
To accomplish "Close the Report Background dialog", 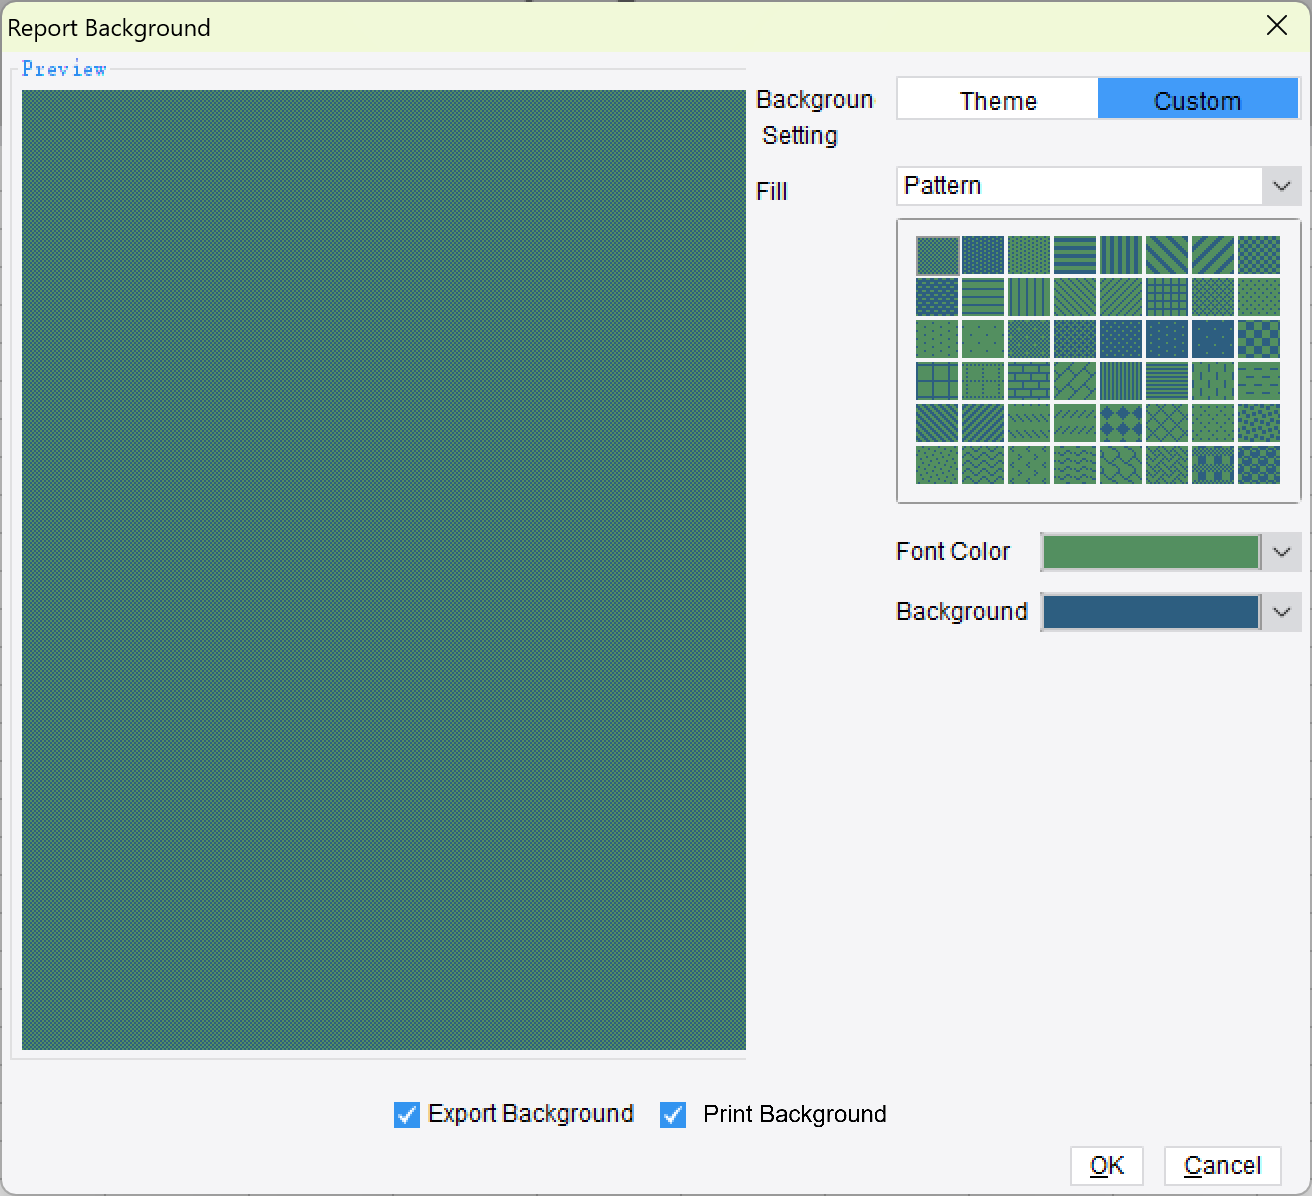I will click(1277, 26).
